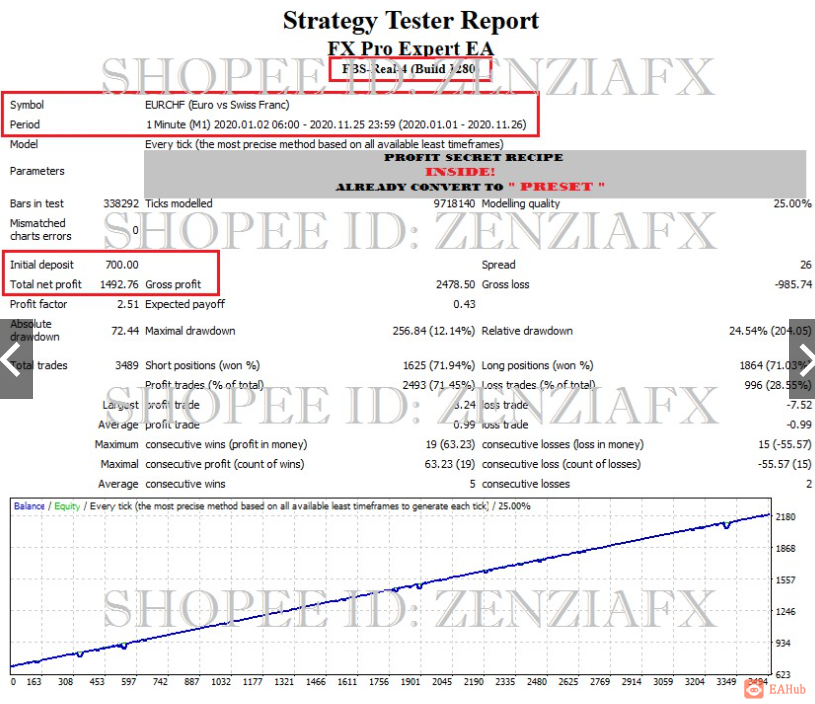Go to the previous image with left arrow

point(16,359)
